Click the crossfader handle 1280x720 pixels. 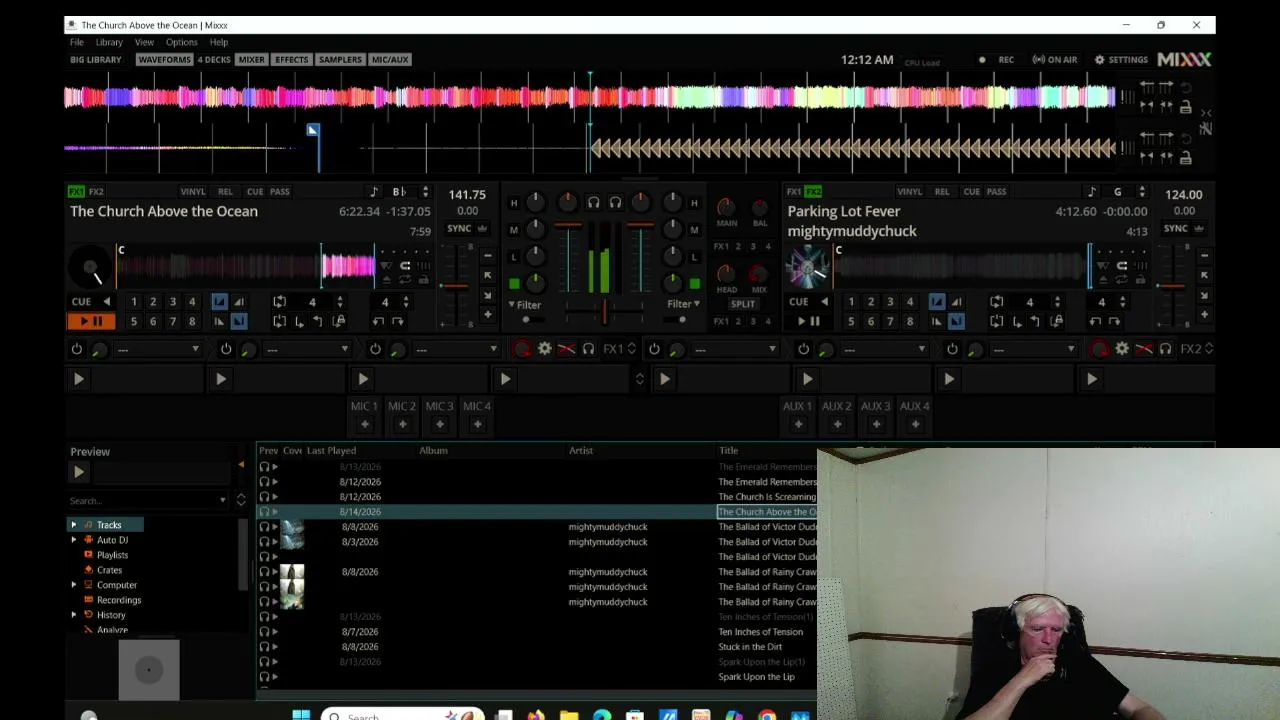(604, 311)
